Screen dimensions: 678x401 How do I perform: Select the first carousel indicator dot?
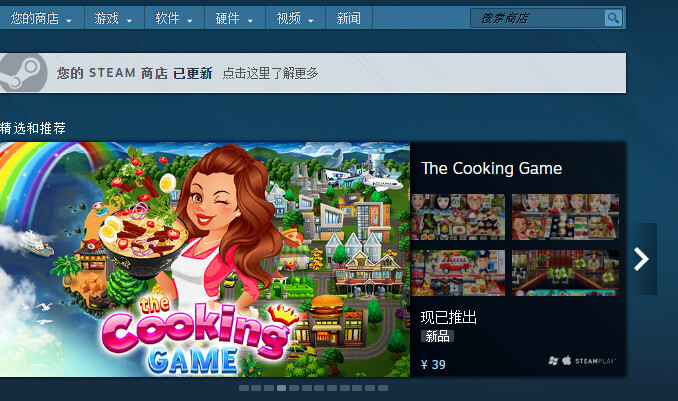244,388
